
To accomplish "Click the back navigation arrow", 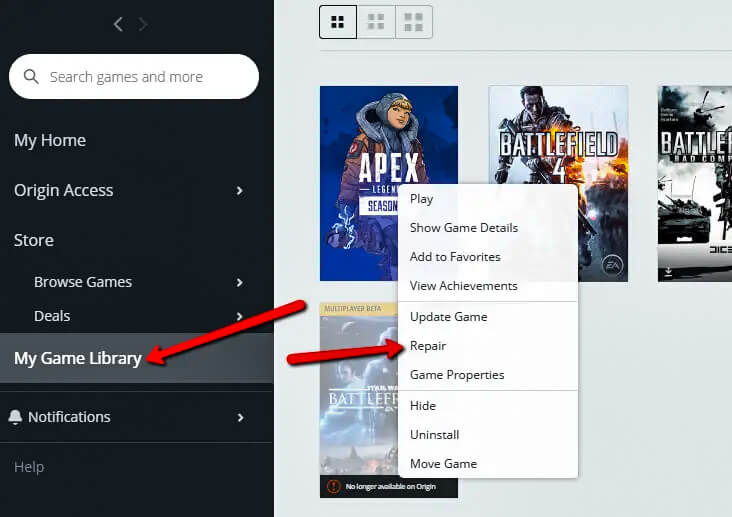I will point(119,24).
